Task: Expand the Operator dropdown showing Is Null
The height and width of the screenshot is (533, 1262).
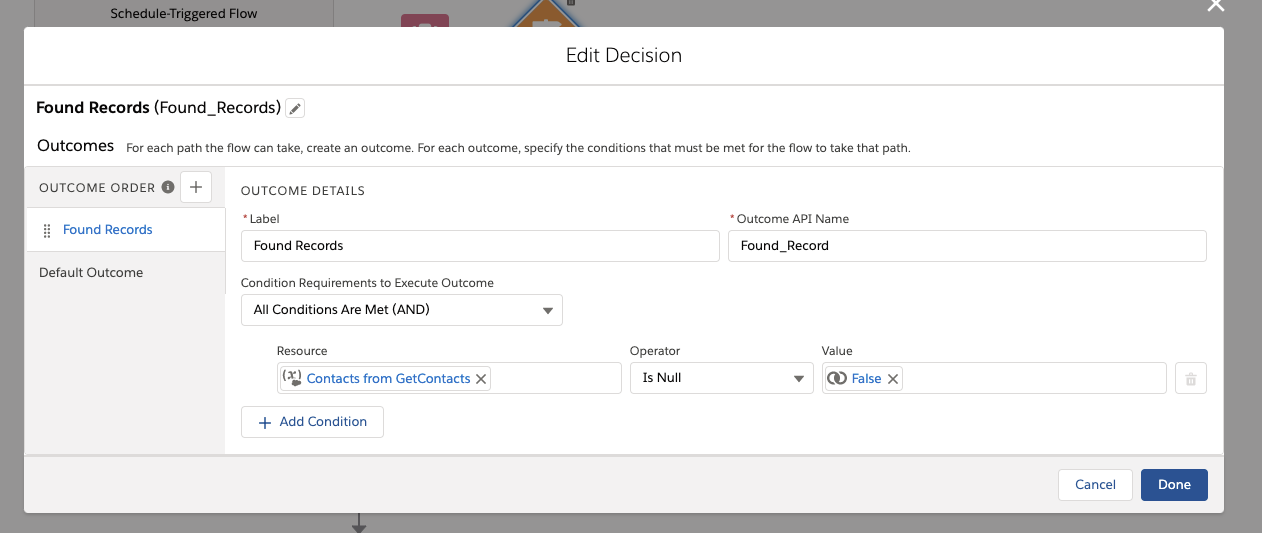Action: pyautogui.click(x=721, y=379)
